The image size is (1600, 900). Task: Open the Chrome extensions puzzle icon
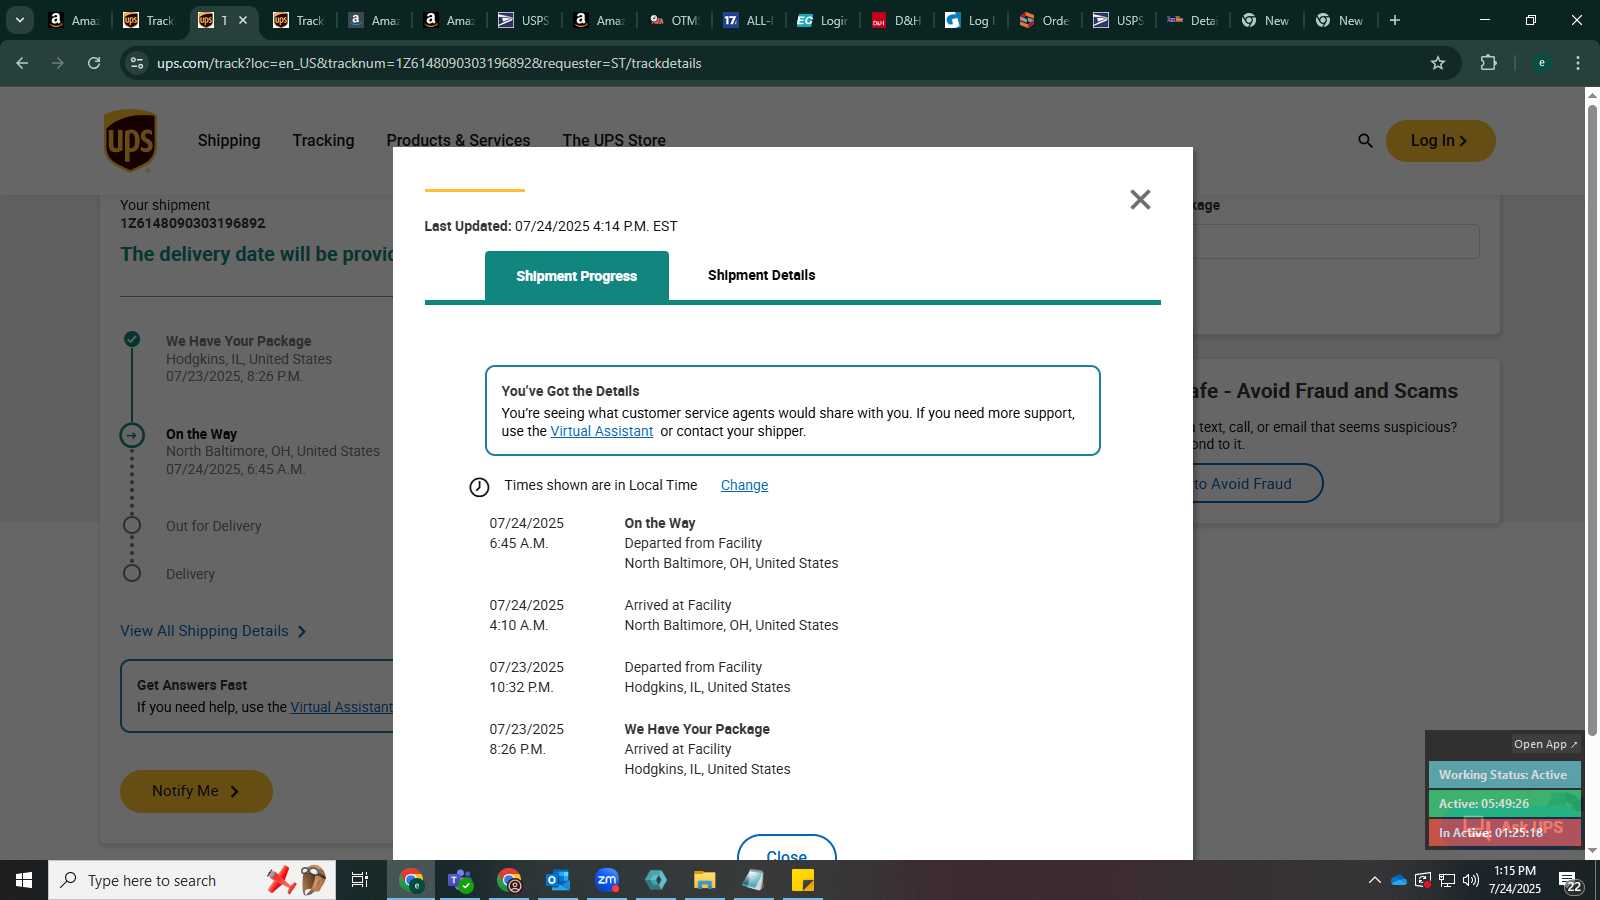coord(1488,63)
